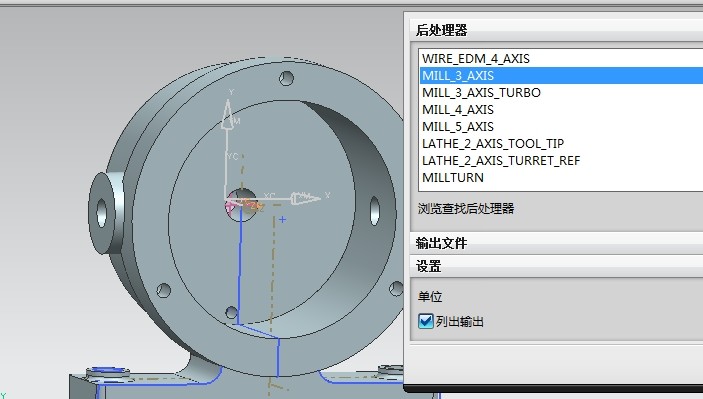Select WIRE_EDM_4_AXIS postprocessor
The width and height of the screenshot is (703, 399).
[561, 58]
